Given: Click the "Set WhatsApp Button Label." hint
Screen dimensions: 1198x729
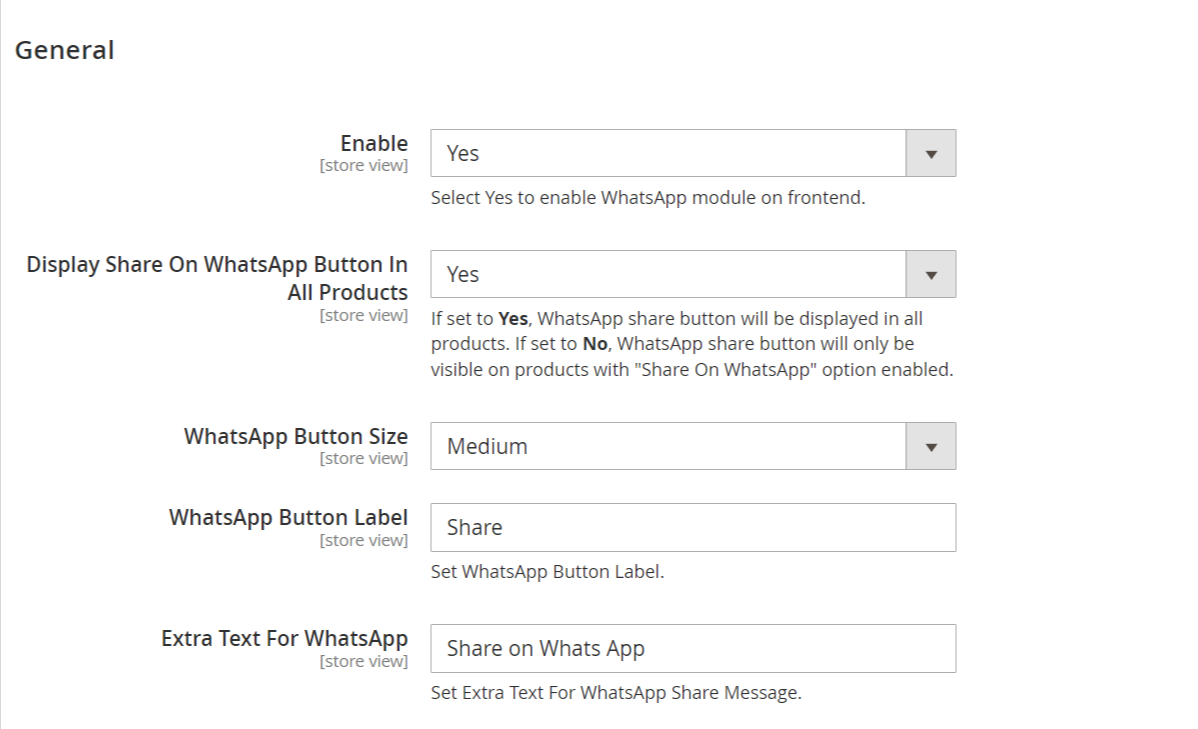Looking at the screenshot, I should coord(547,572).
